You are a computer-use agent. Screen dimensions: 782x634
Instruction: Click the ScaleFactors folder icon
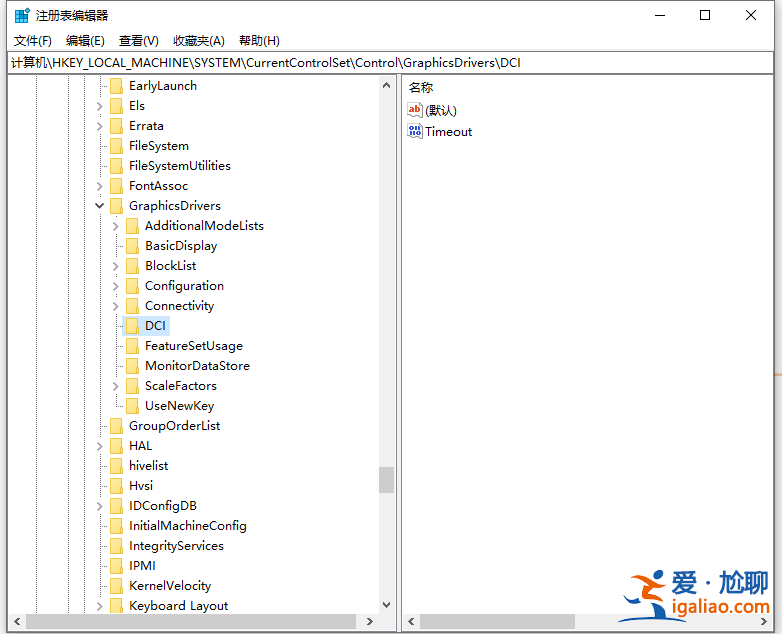coord(132,386)
